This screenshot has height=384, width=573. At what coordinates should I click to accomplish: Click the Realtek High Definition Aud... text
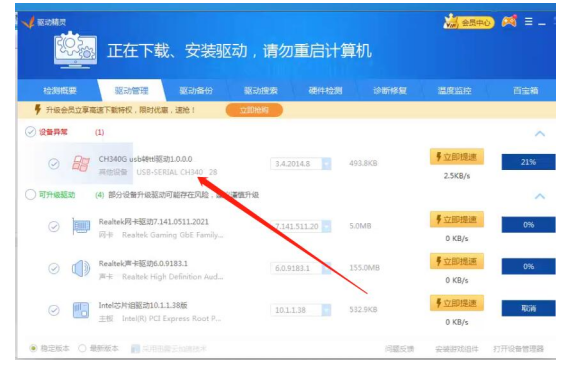point(172,277)
